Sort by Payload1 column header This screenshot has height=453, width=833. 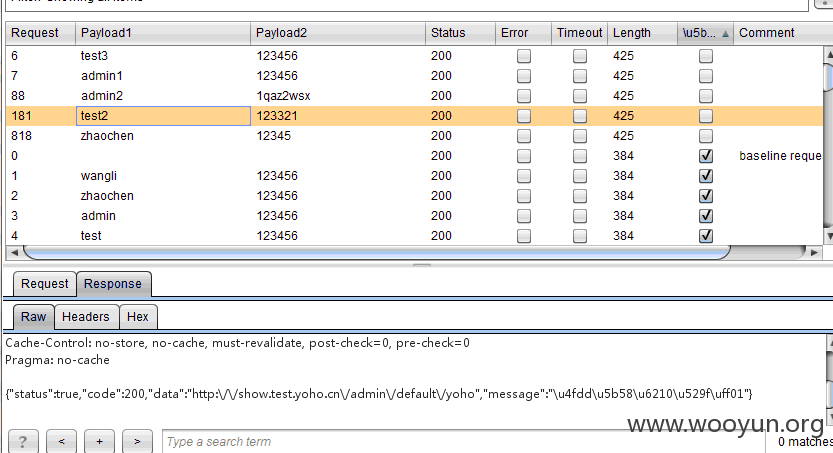pos(163,33)
